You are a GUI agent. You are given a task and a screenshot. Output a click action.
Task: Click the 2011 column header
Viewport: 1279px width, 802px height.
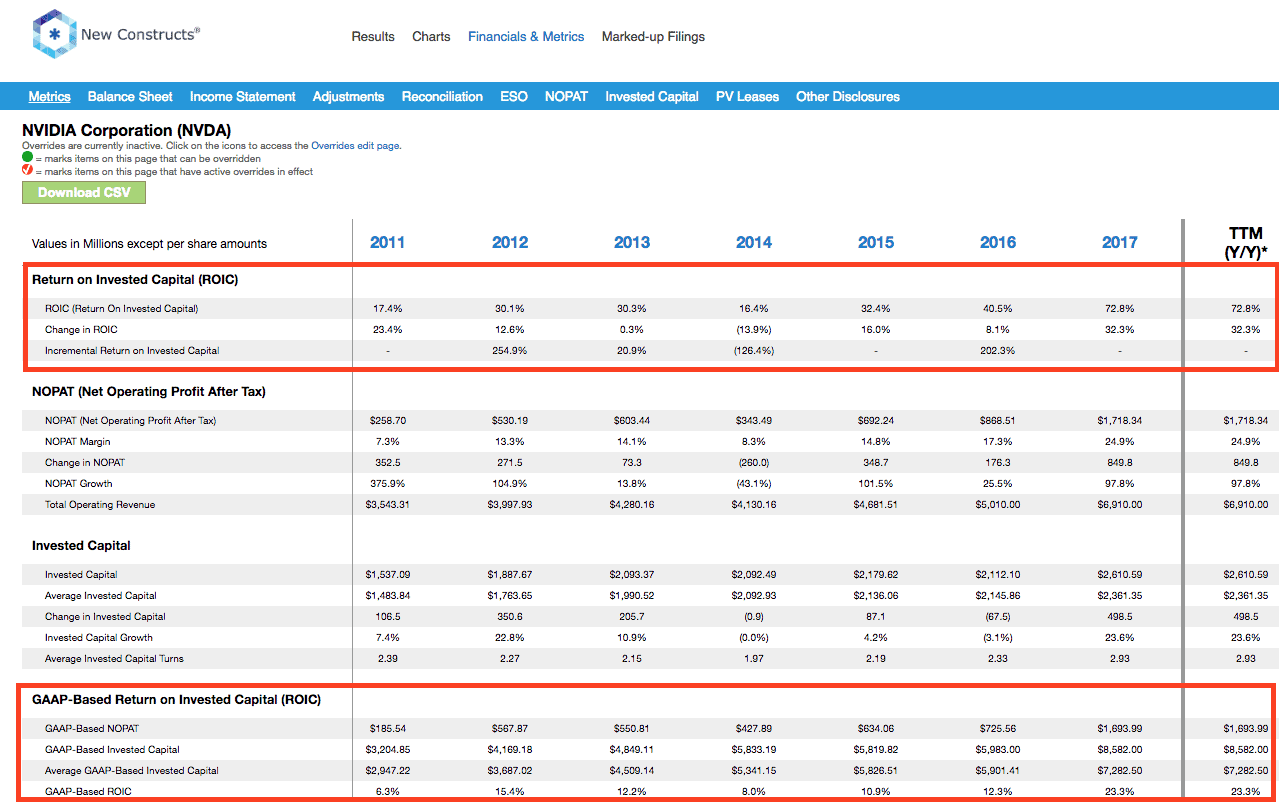pos(388,242)
